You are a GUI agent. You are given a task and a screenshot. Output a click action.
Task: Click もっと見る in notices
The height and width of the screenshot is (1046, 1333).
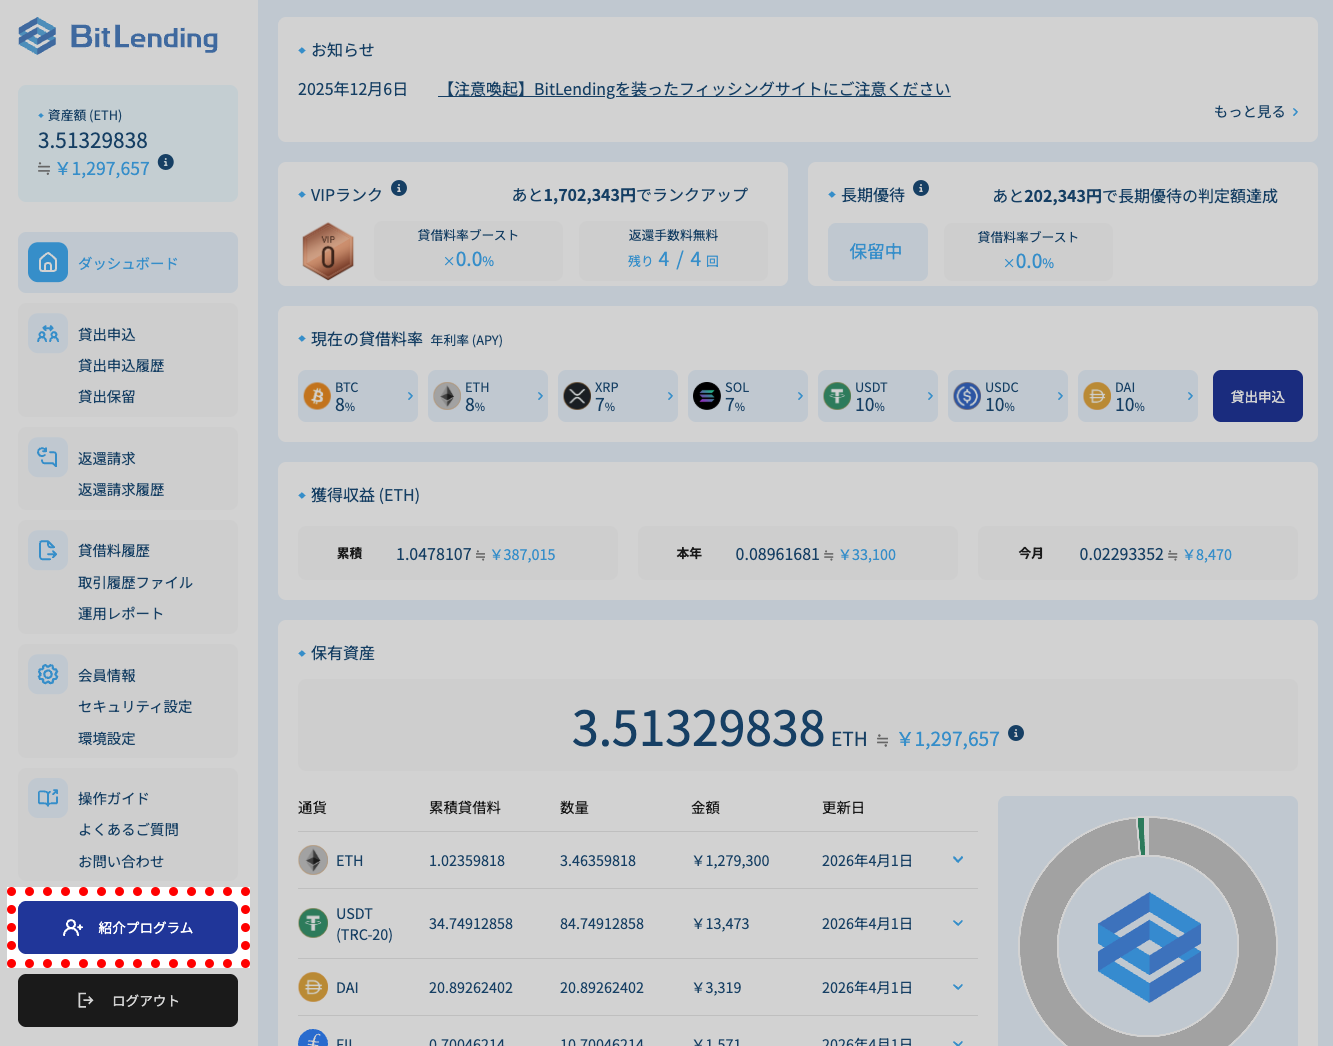click(x=1256, y=112)
